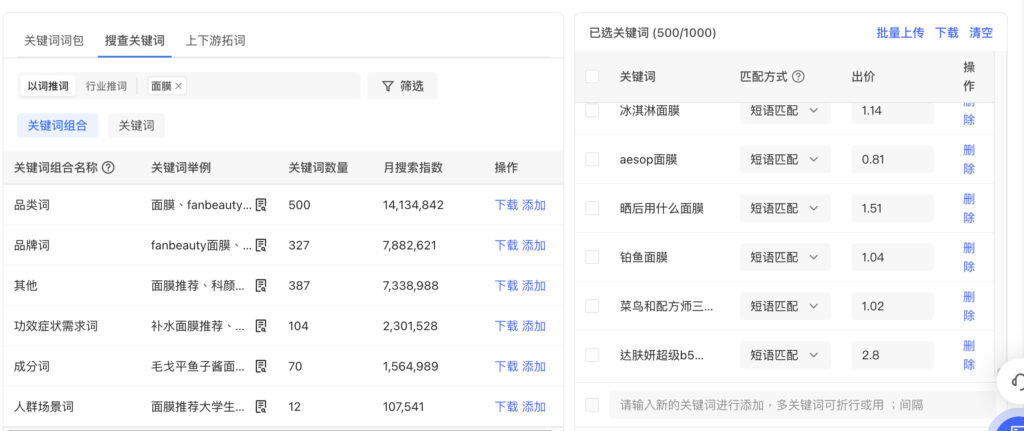This screenshot has width=1024, height=431.
Task: Click 批量上传 link
Action: point(900,33)
